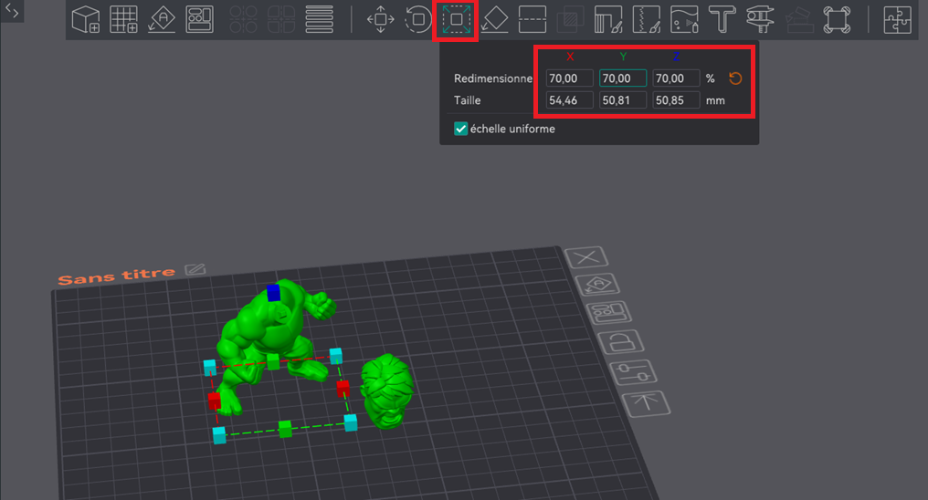Click the plate's upward arrow icon

[646, 404]
